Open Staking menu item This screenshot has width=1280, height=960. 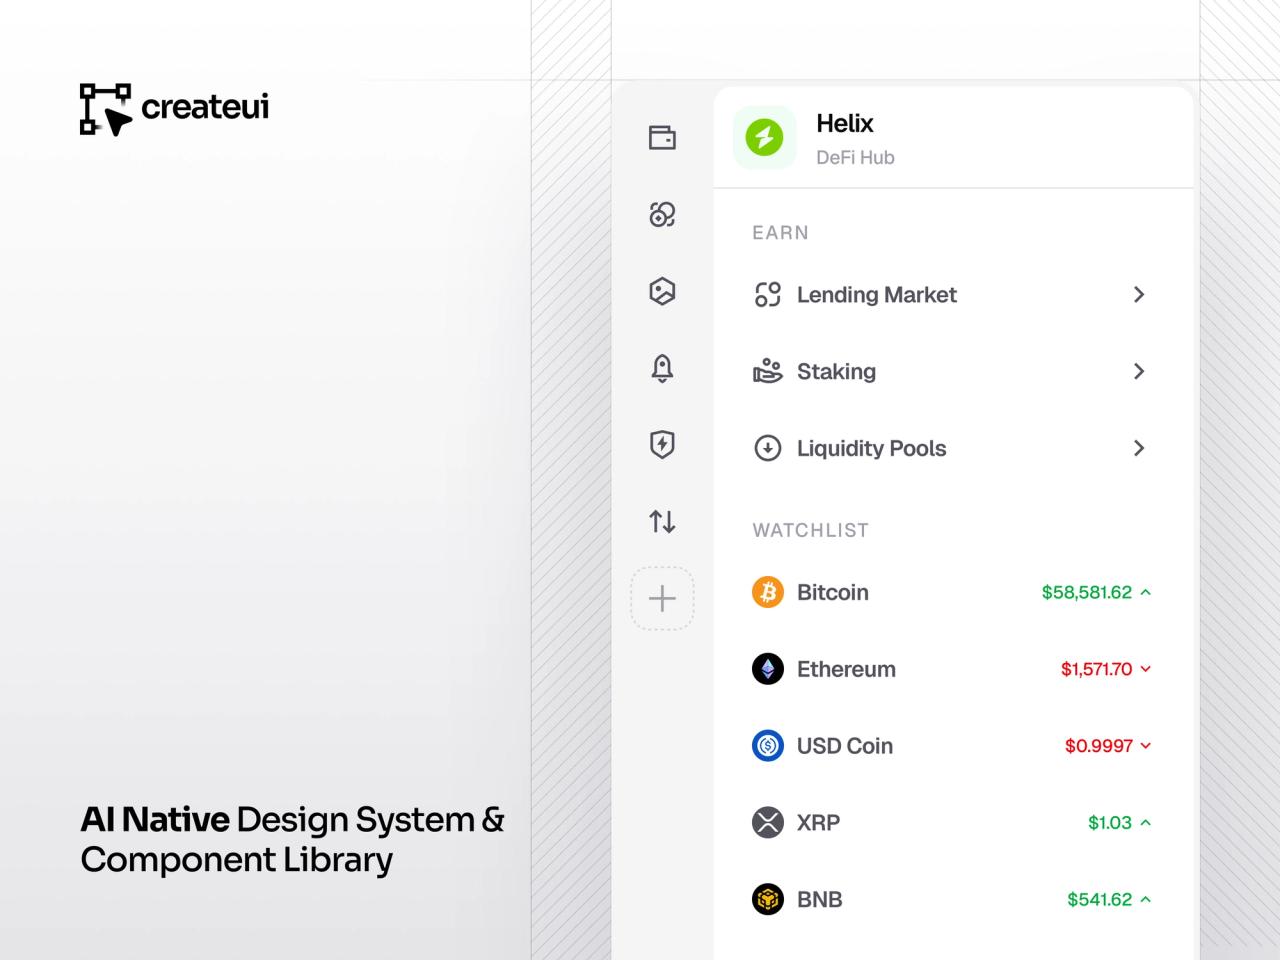(953, 371)
